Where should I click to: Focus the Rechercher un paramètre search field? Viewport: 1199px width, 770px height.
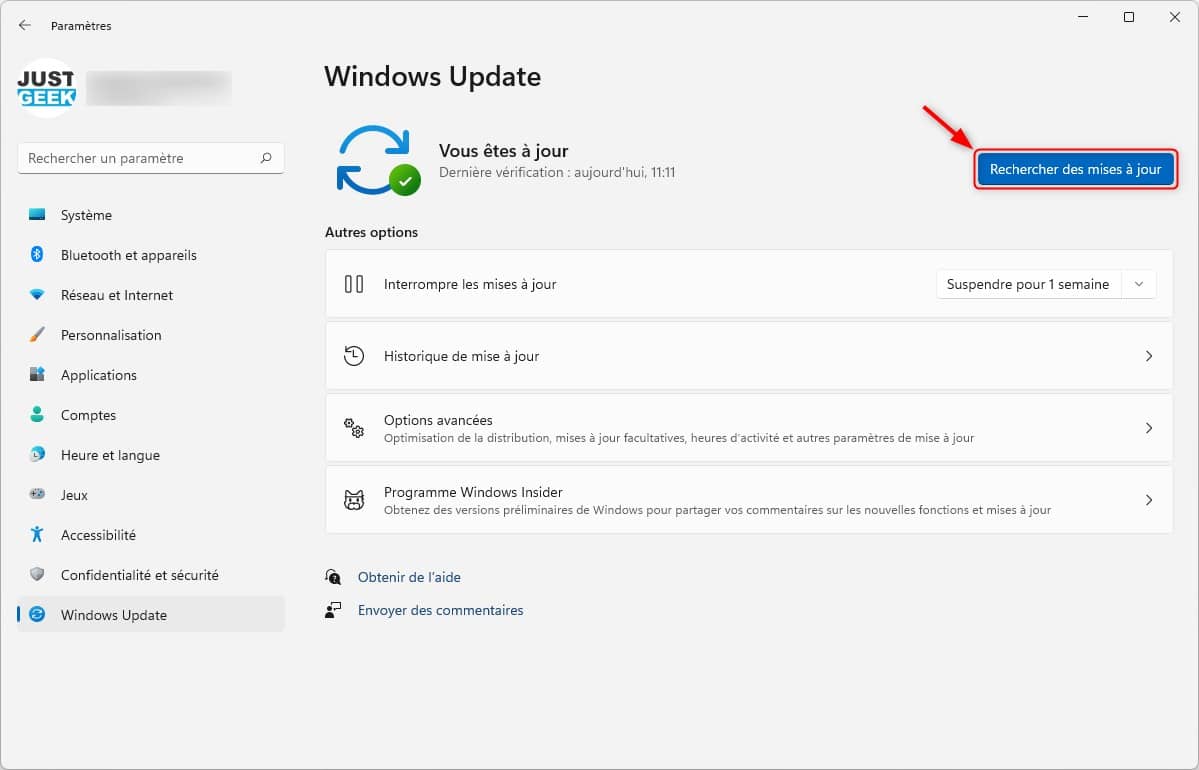coord(151,158)
